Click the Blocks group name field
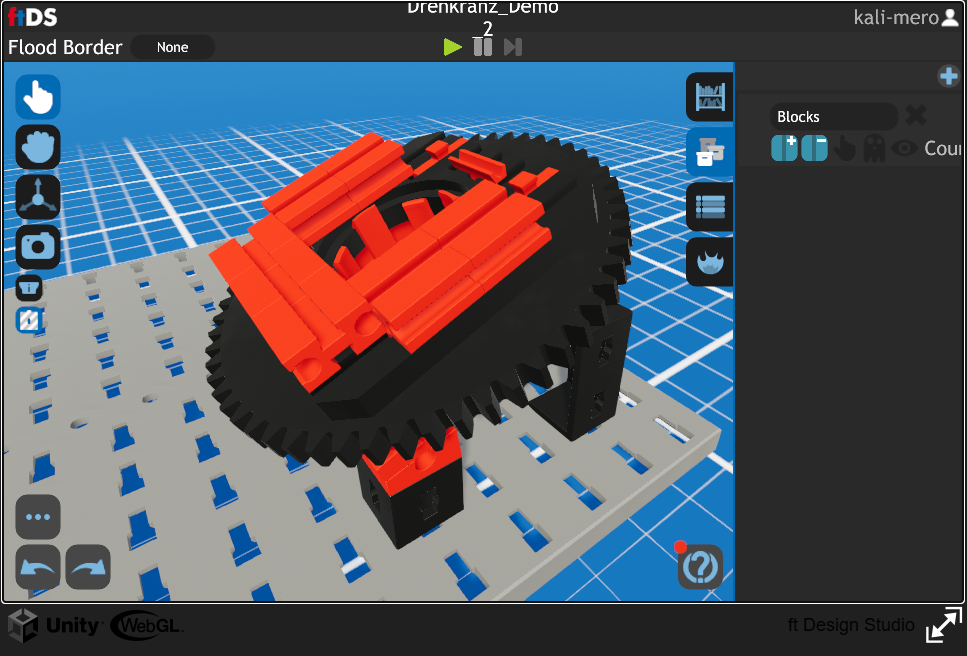967x656 pixels. pyautogui.click(x=833, y=117)
